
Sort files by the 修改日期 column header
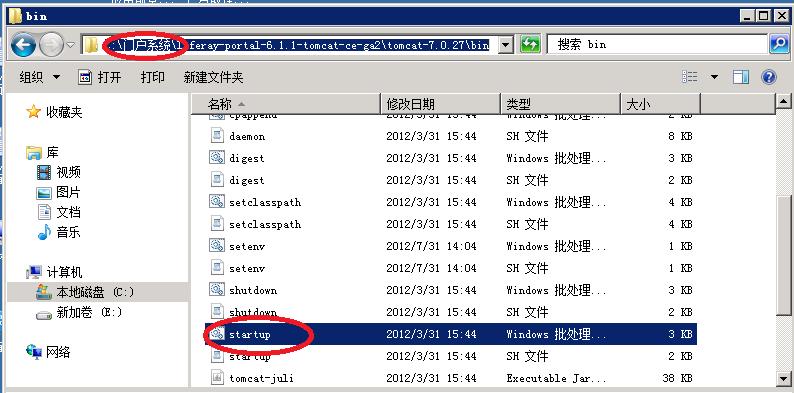click(440, 105)
